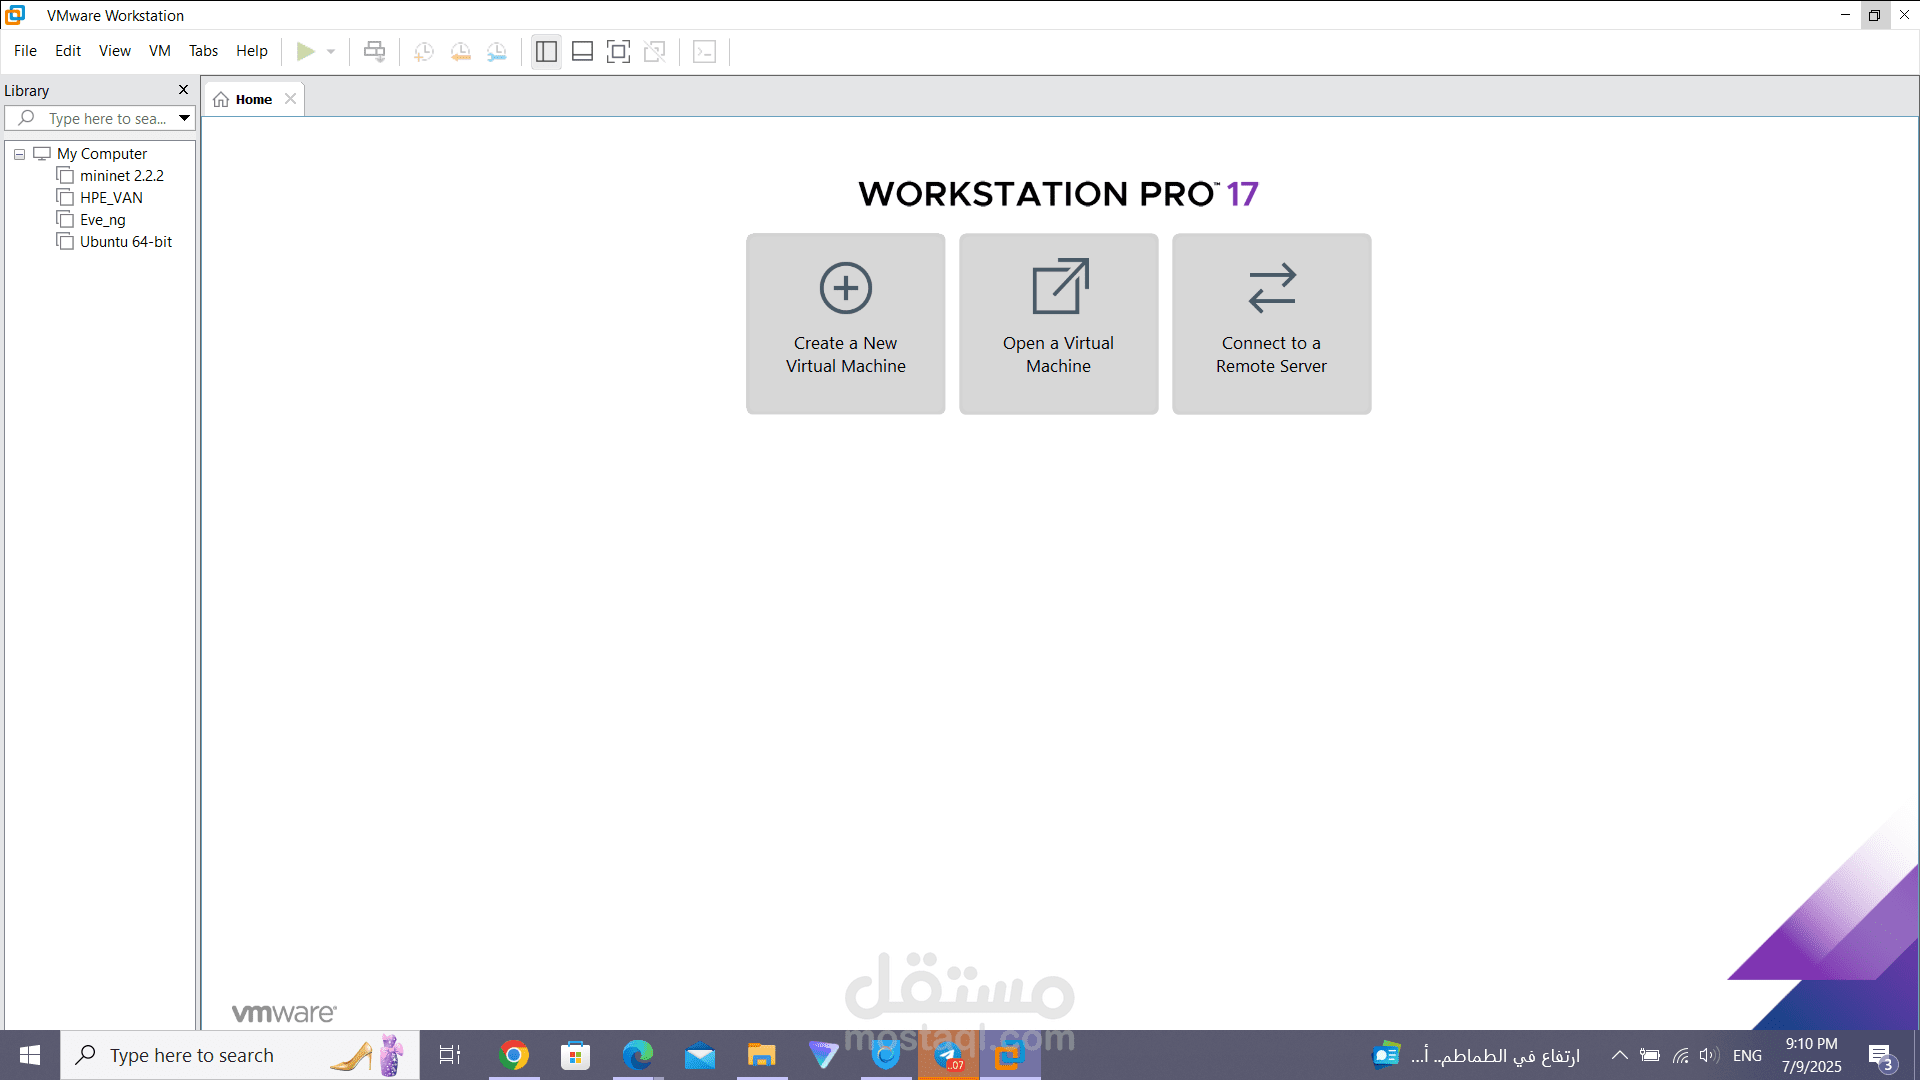The height and width of the screenshot is (1080, 1920).
Task: Open Telegram from the taskbar
Action: (948, 1055)
